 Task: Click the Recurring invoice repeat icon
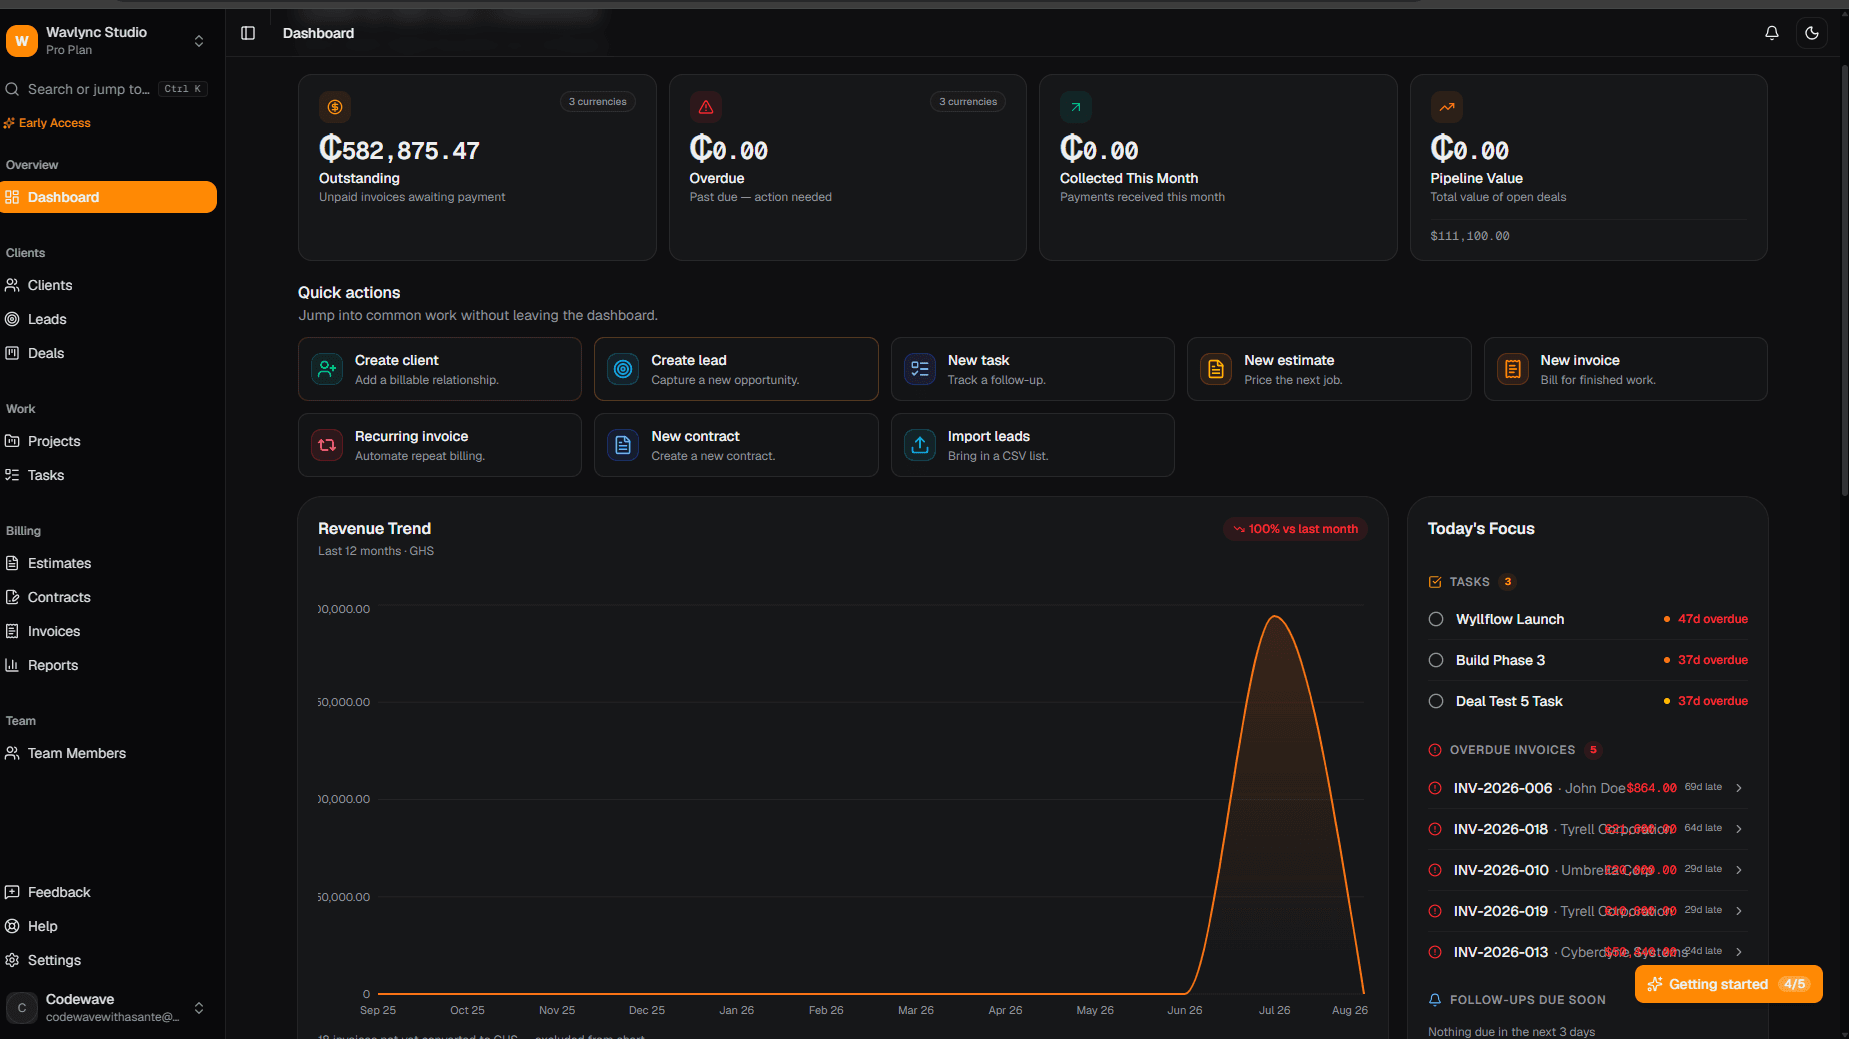click(327, 445)
